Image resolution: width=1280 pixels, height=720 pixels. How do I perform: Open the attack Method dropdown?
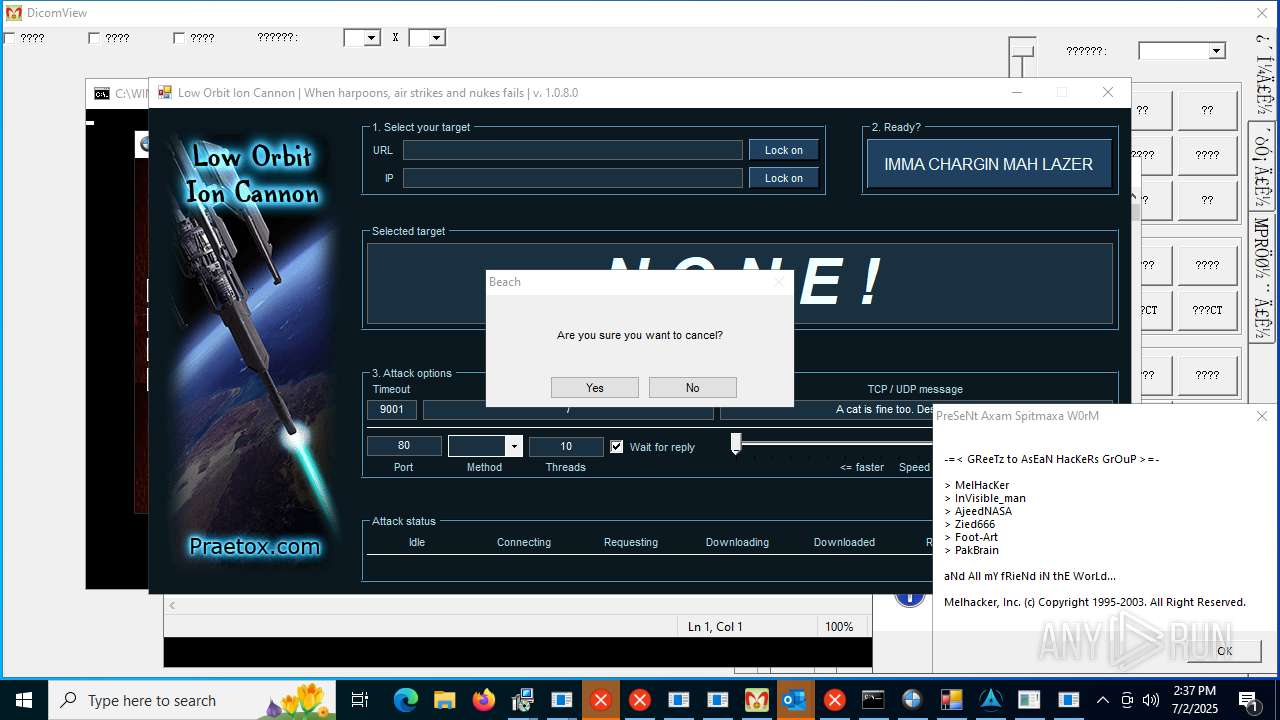(514, 446)
